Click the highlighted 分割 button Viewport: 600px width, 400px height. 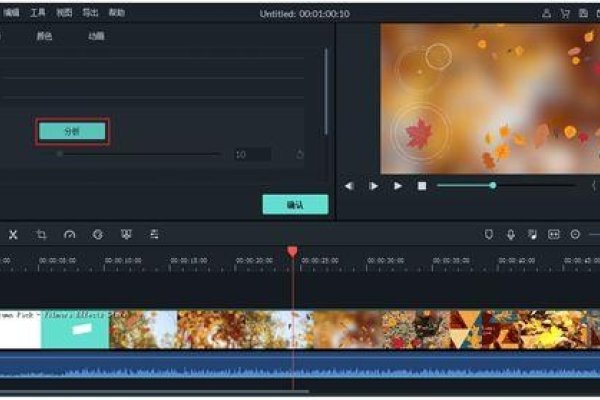(71, 131)
